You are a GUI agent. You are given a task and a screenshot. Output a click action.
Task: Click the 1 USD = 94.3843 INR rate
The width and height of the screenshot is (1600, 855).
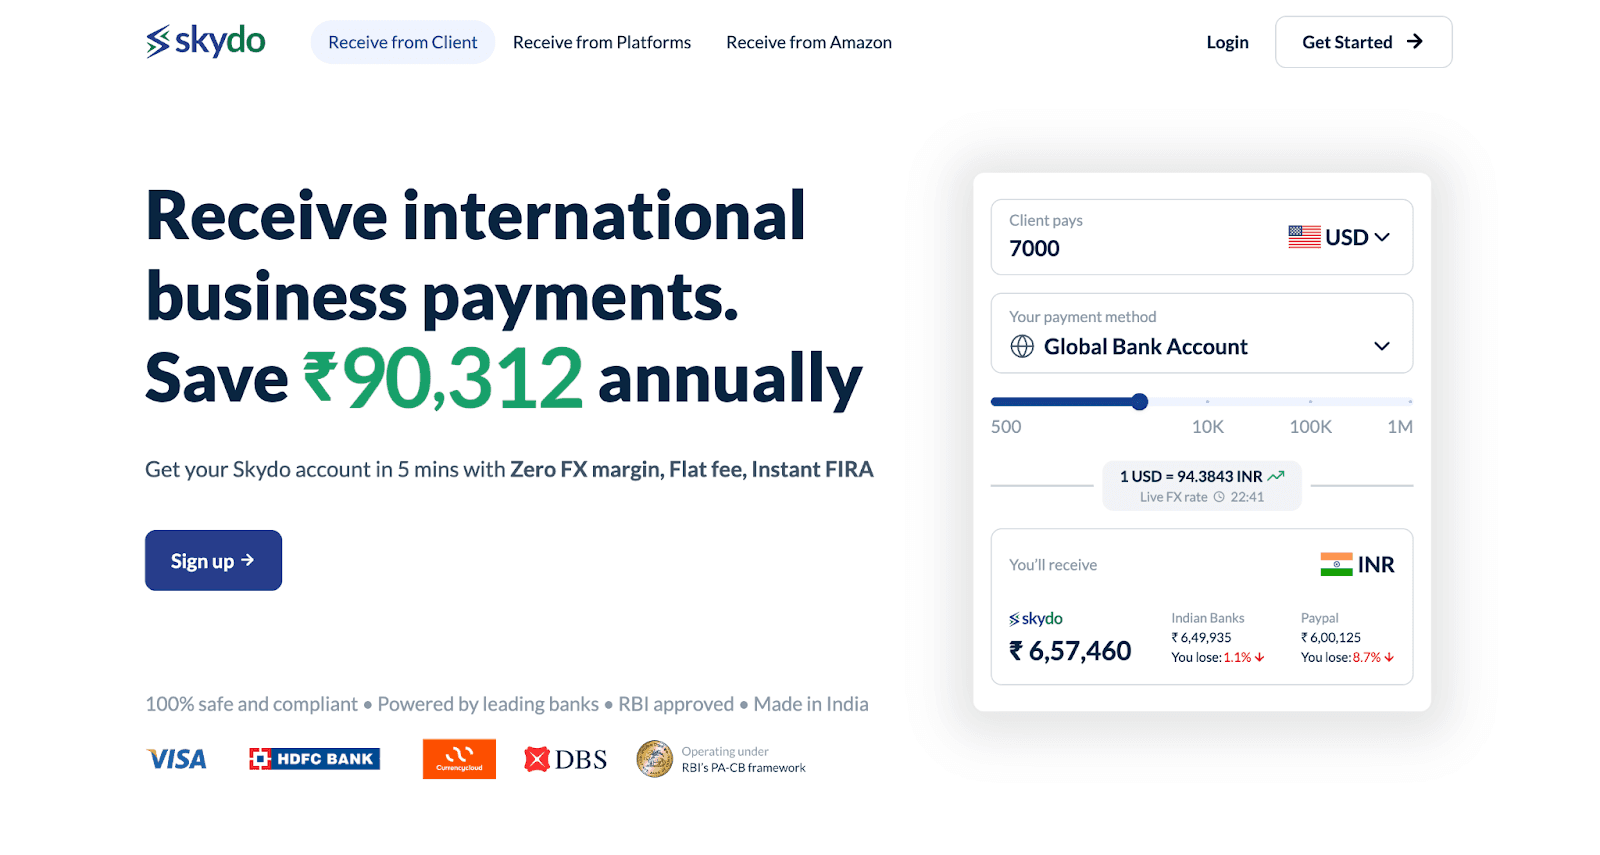pyautogui.click(x=1191, y=476)
